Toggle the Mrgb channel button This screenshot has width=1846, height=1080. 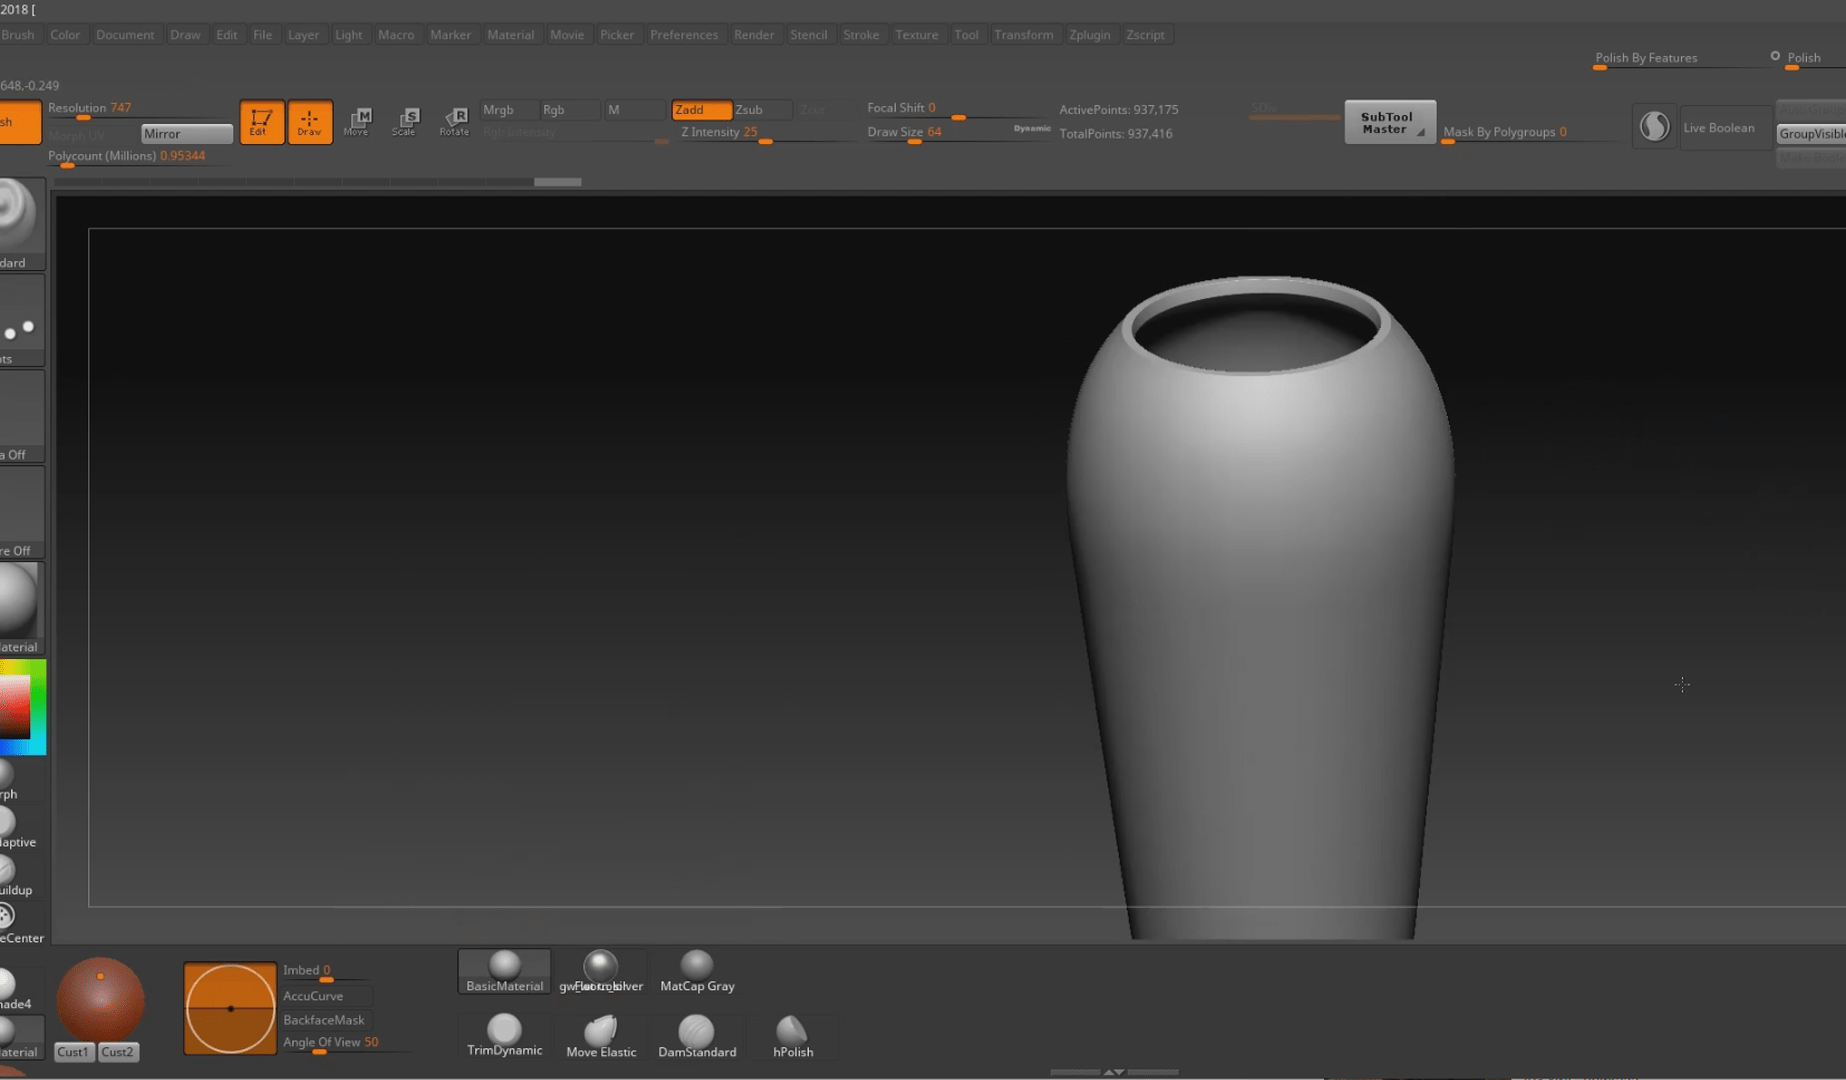tap(508, 110)
